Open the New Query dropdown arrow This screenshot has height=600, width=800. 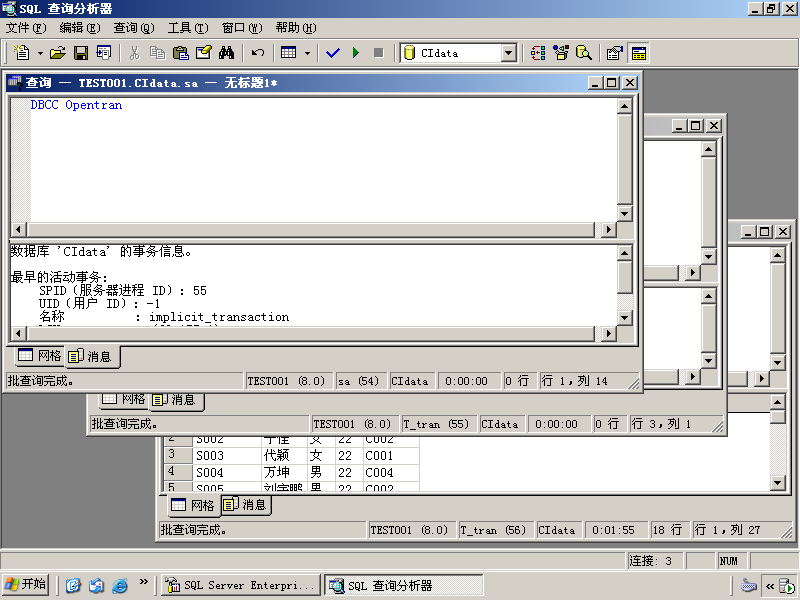coord(40,53)
